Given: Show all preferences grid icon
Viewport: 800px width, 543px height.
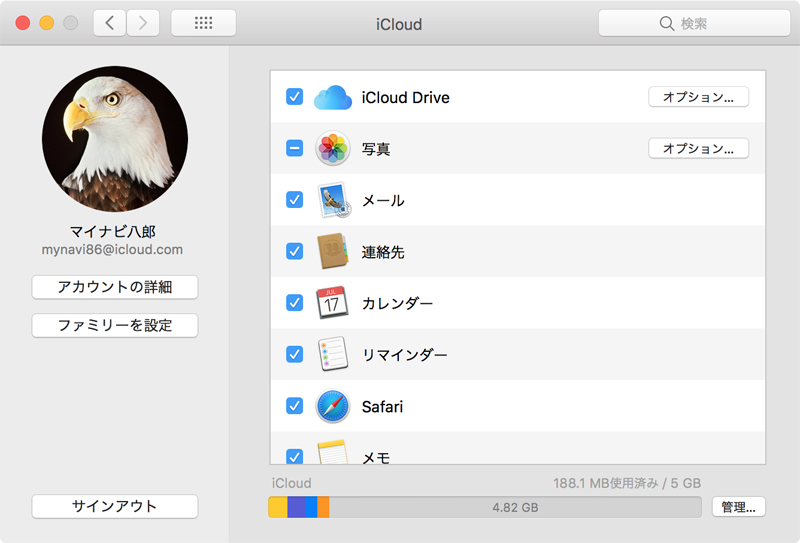Looking at the screenshot, I should (203, 23).
